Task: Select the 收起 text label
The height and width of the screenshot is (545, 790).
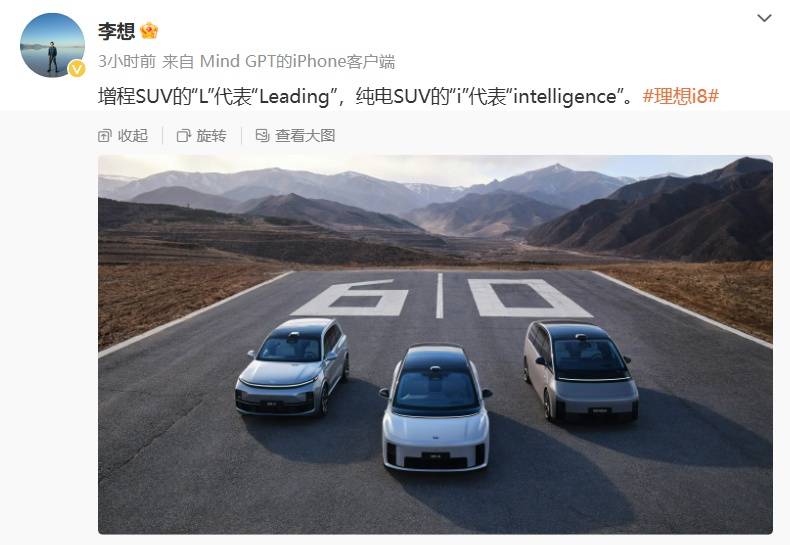Action: 133,135
